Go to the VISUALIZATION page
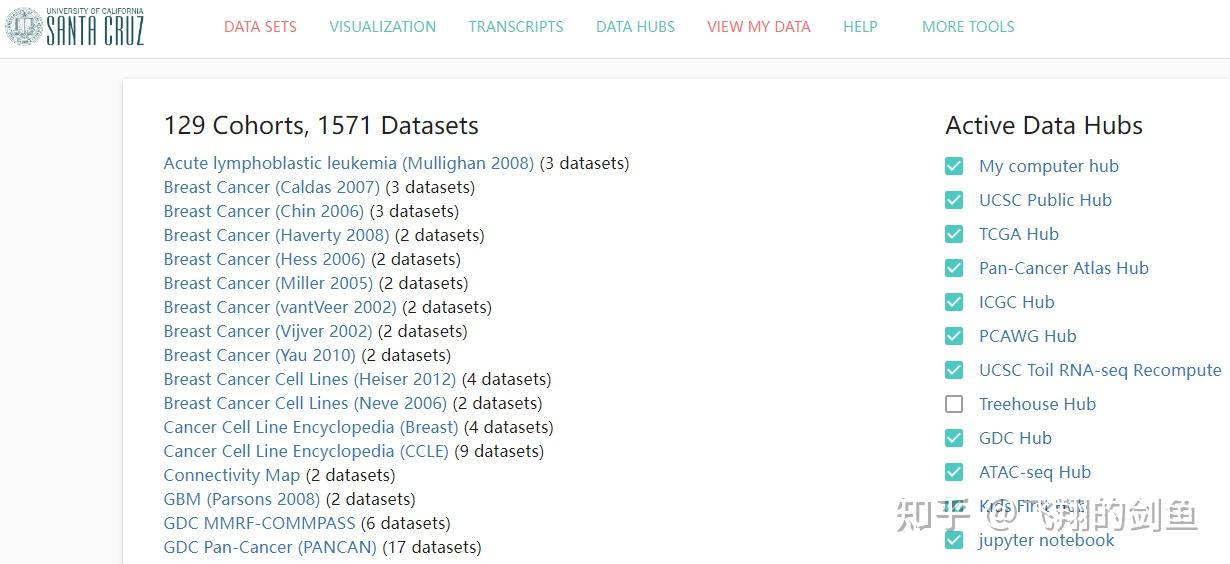Screen dimensions: 1230x564 point(382,27)
